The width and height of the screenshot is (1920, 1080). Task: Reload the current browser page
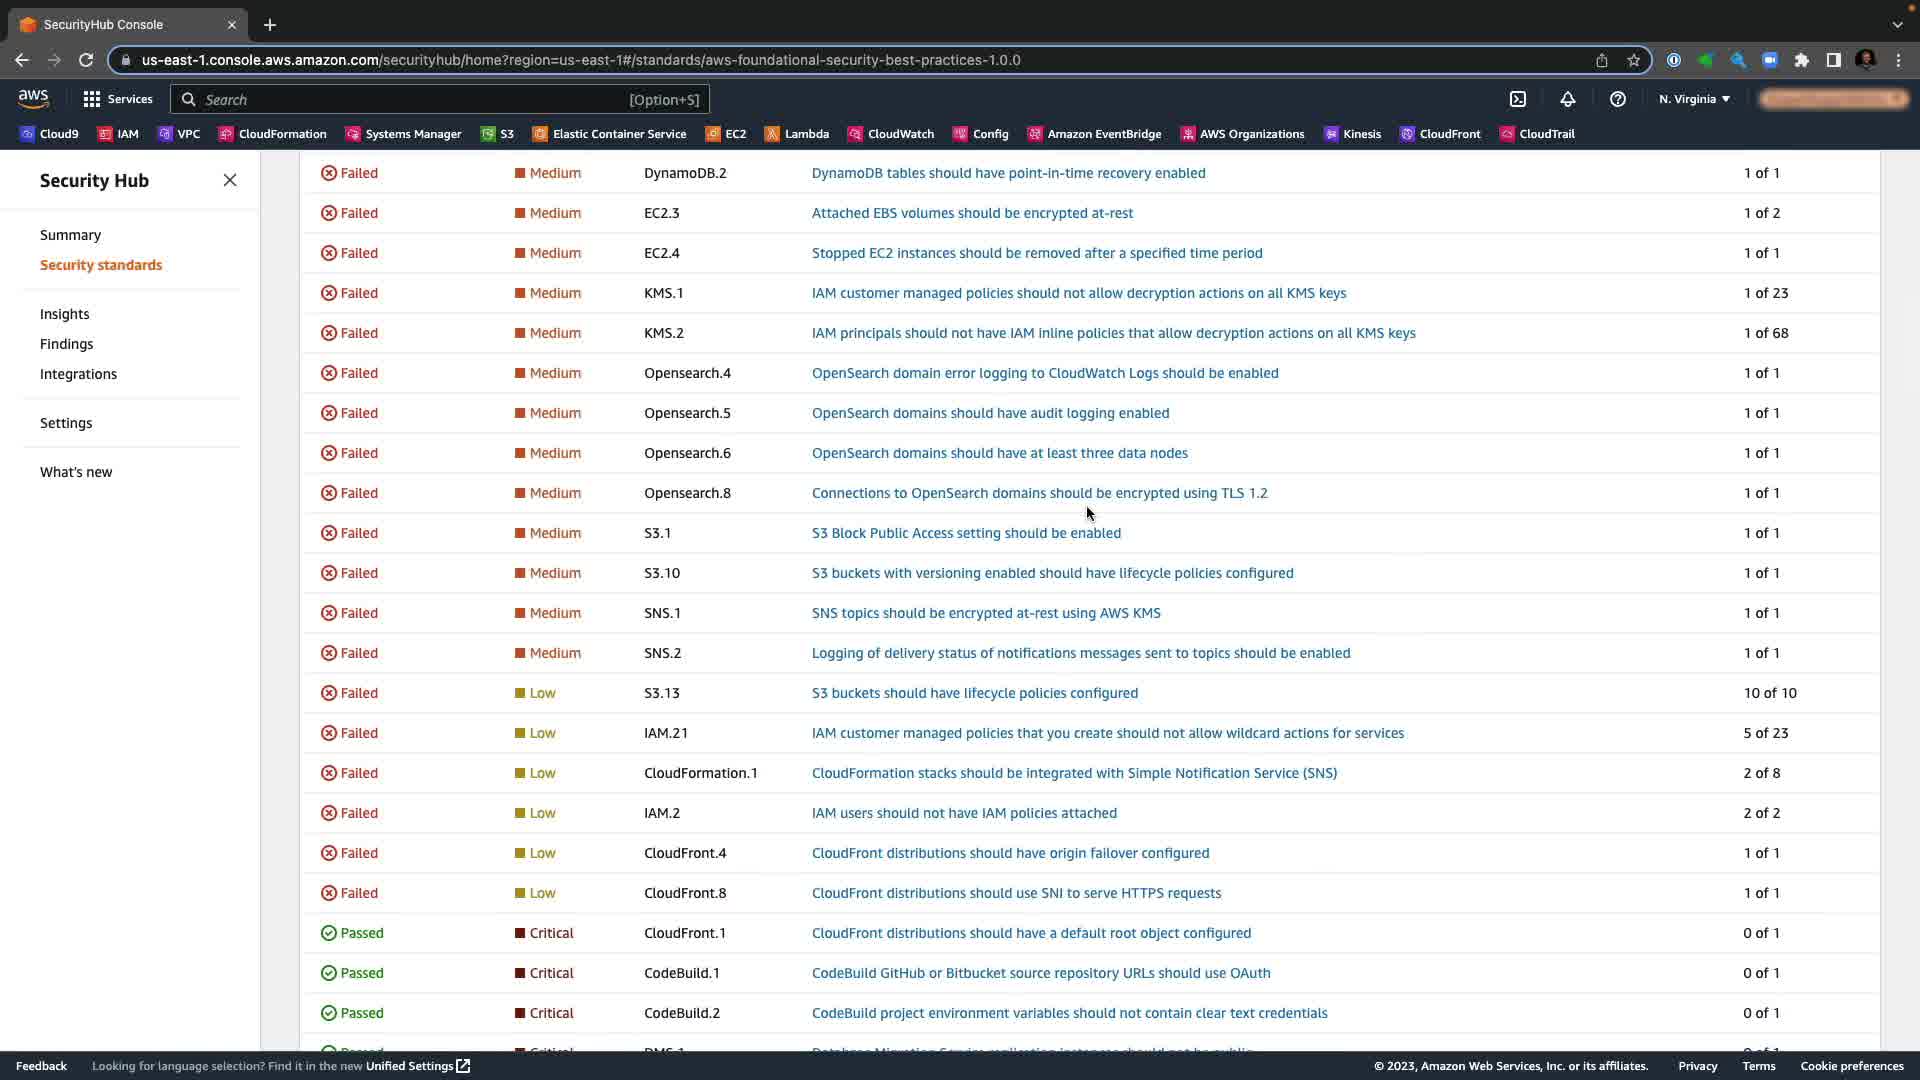pos(86,60)
